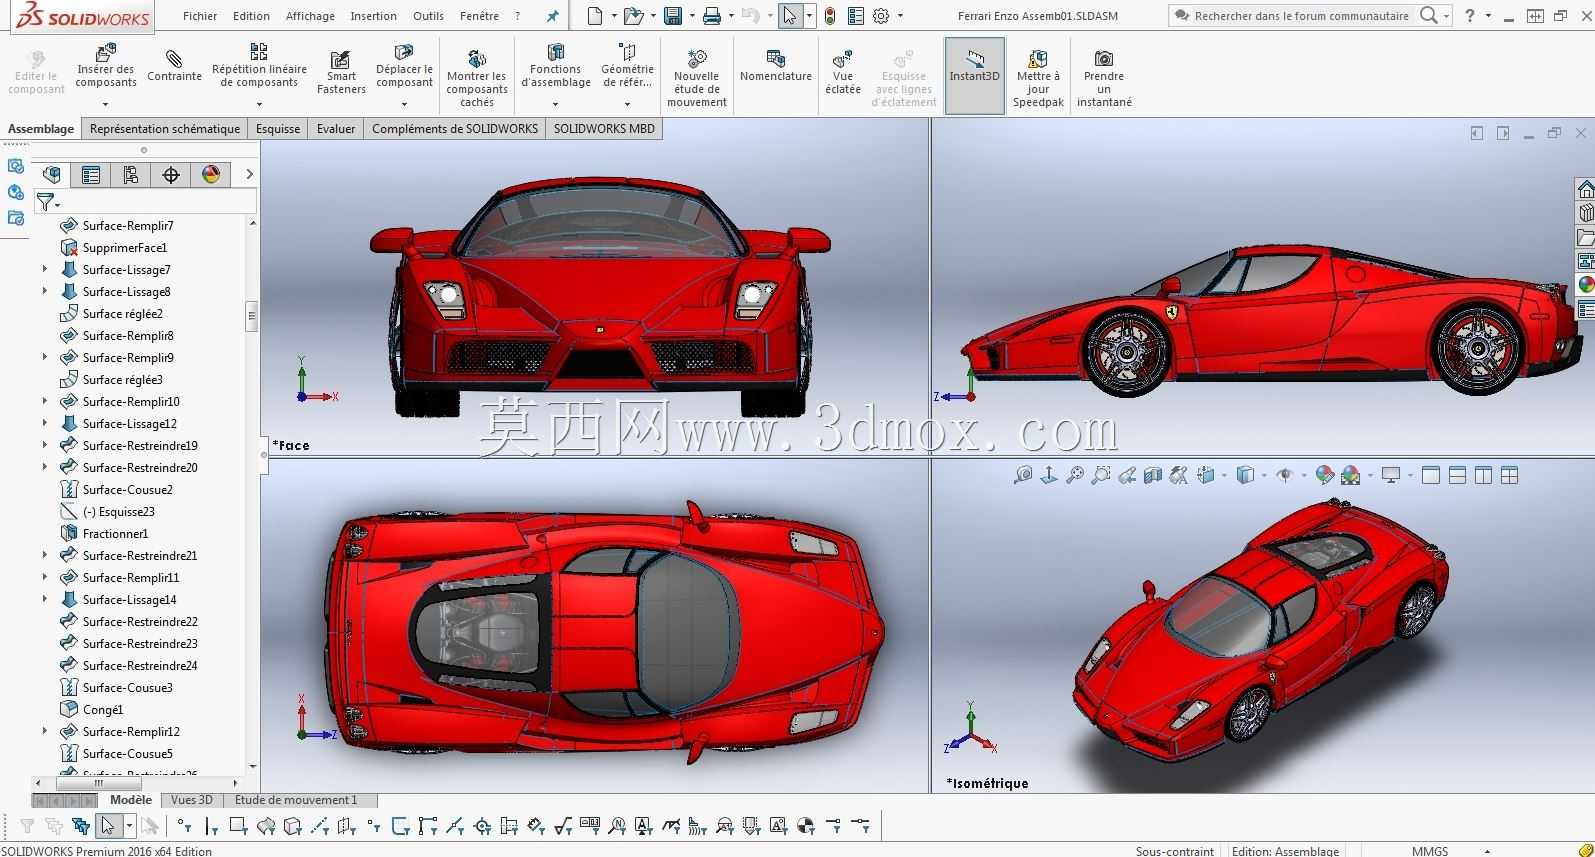The image size is (1595, 857).
Task: Click the Print icon
Action: (x=711, y=16)
